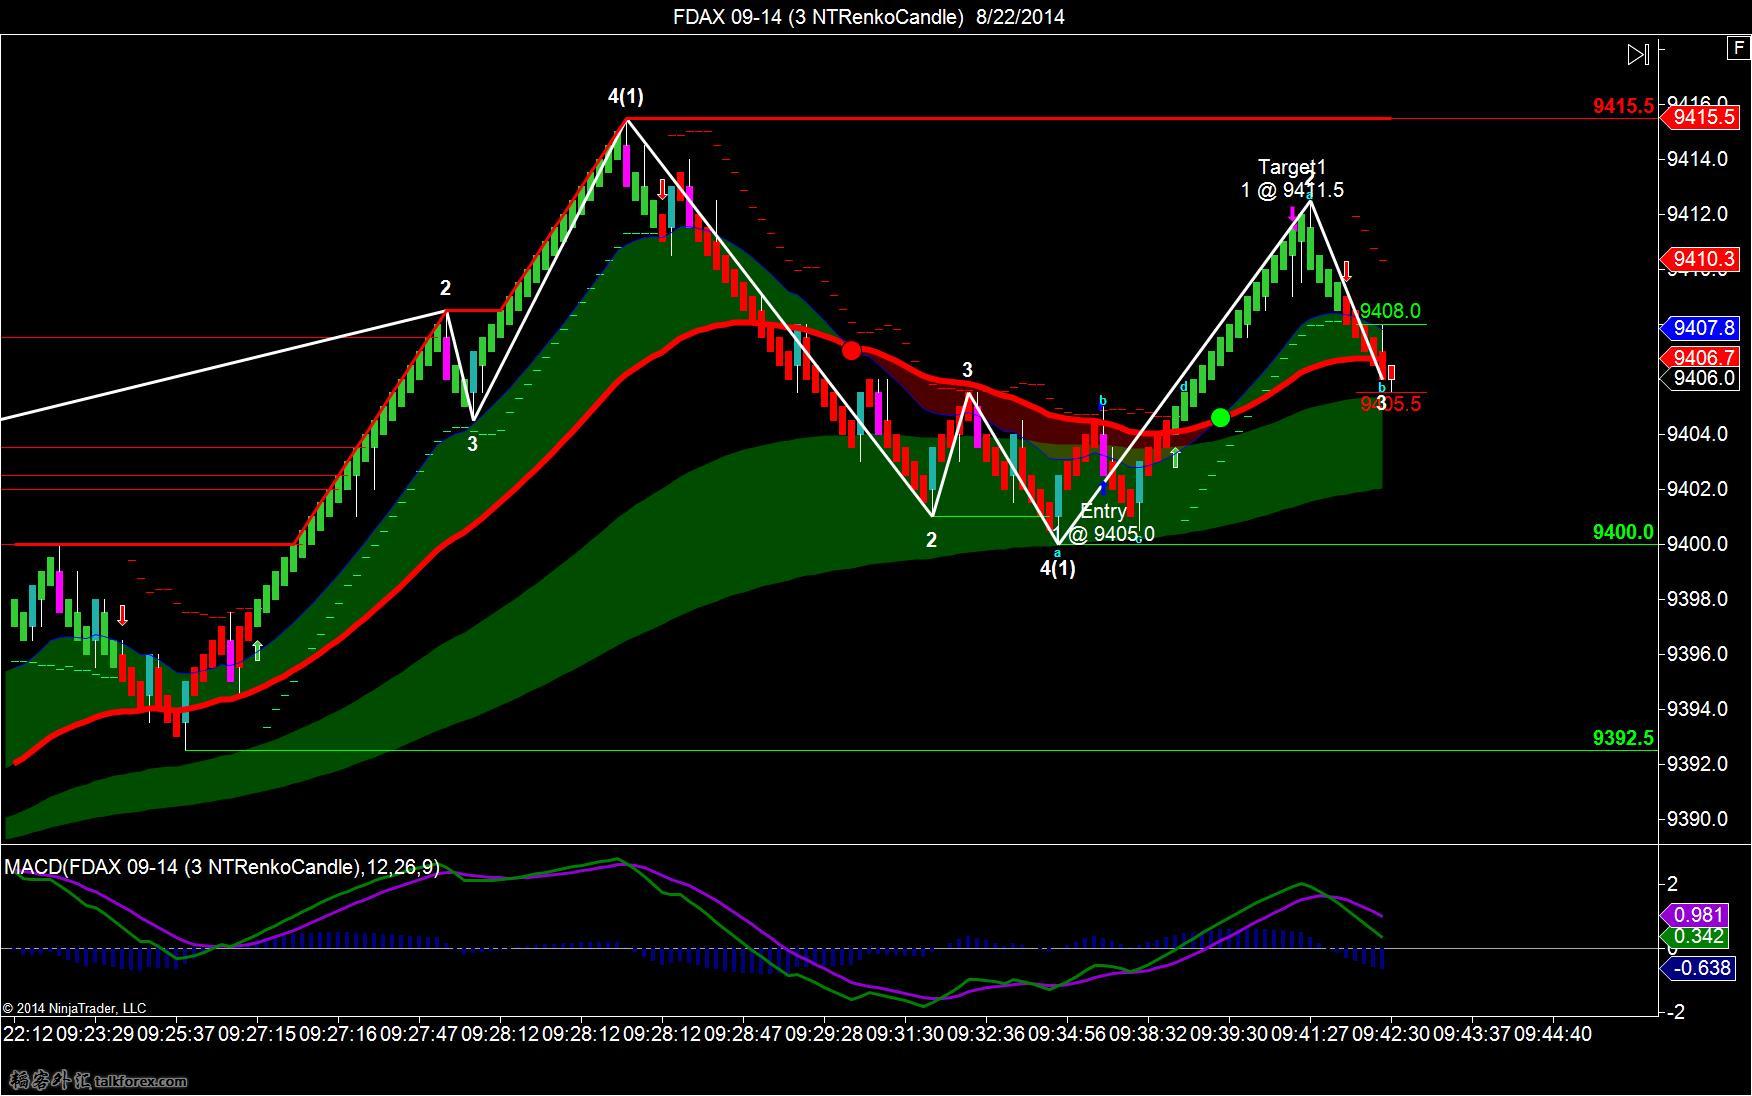Viewport: 1752px width, 1096px height.
Task: Select the up arrow signal near 09:27:15
Action: click(258, 650)
